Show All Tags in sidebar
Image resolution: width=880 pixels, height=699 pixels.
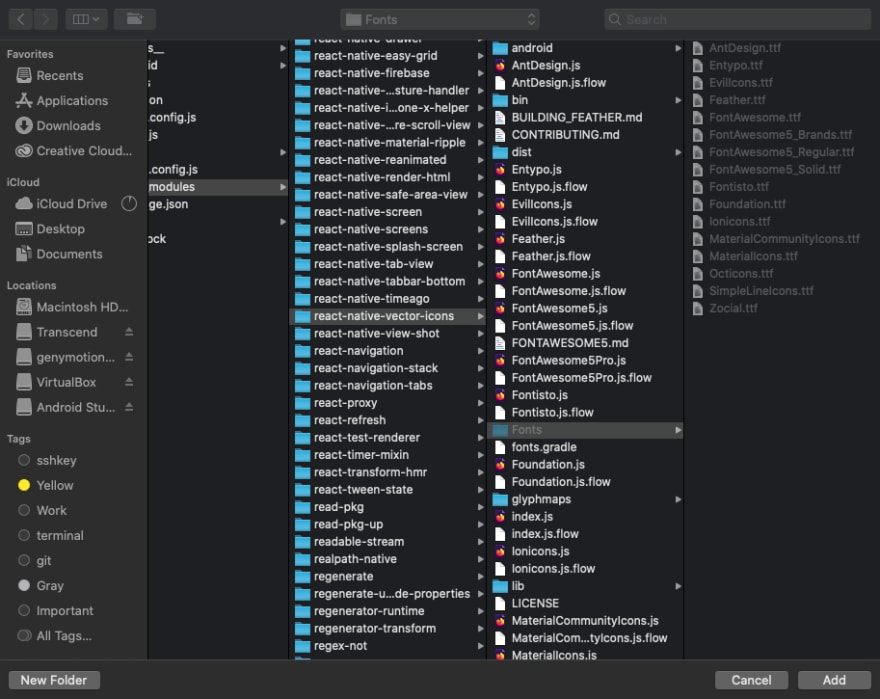point(63,636)
